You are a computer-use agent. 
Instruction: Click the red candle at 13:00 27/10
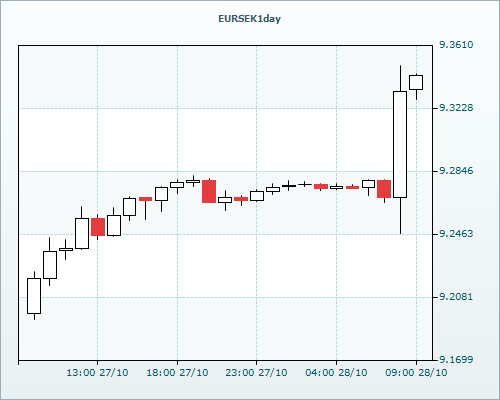click(x=98, y=227)
